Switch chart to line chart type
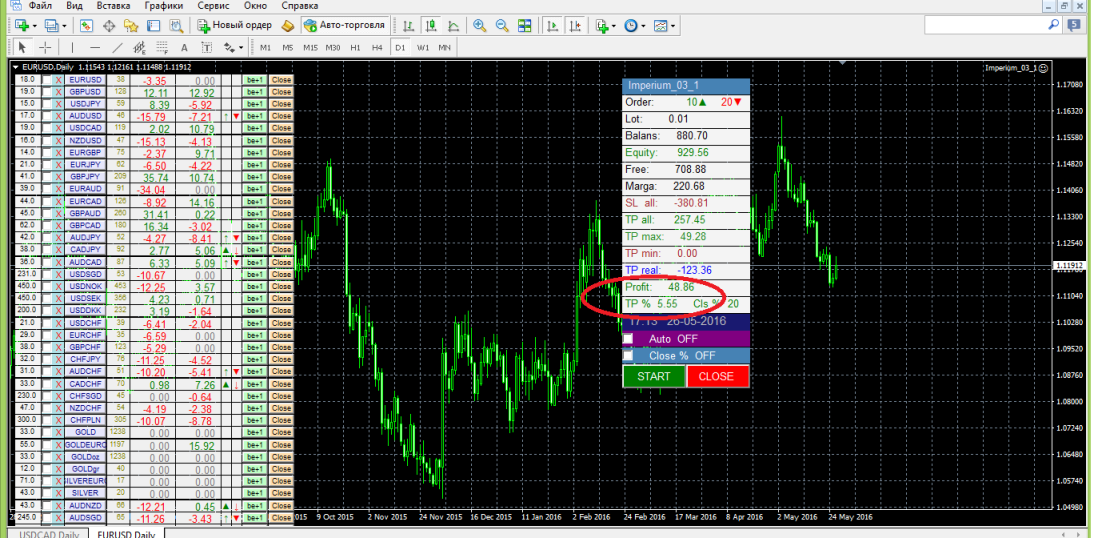1094x538 pixels. point(454,26)
